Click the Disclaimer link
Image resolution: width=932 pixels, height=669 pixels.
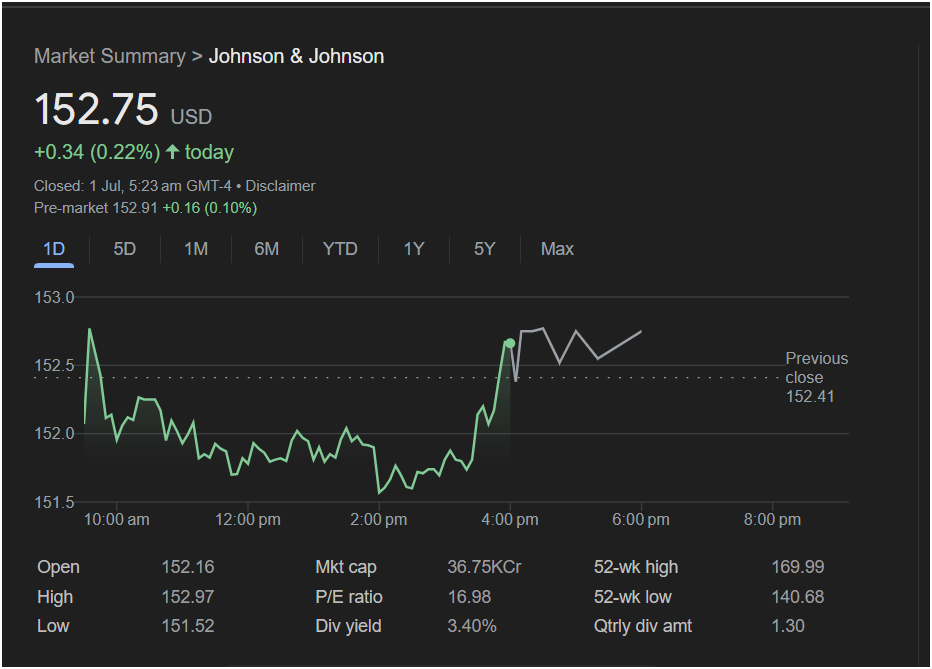click(281, 186)
